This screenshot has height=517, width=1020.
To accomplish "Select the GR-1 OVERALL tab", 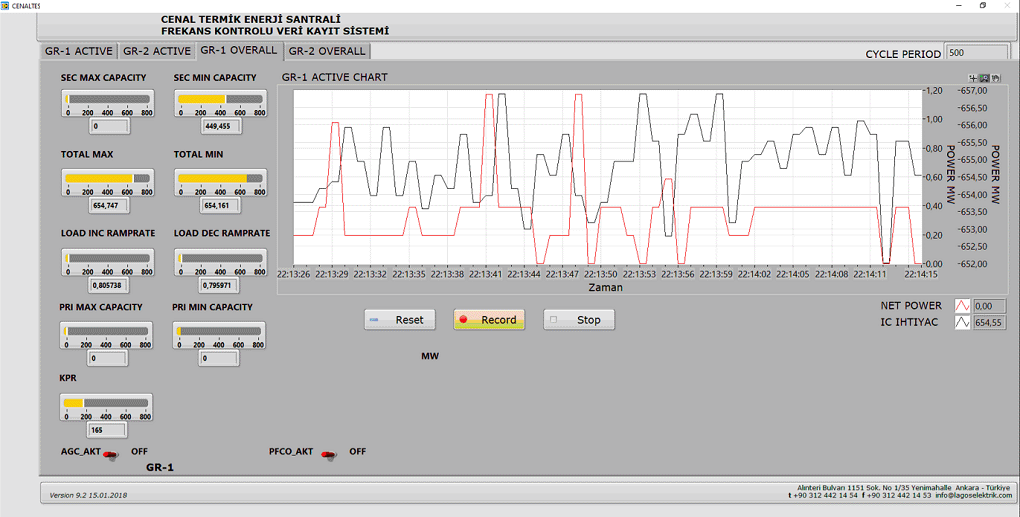I will [239, 50].
